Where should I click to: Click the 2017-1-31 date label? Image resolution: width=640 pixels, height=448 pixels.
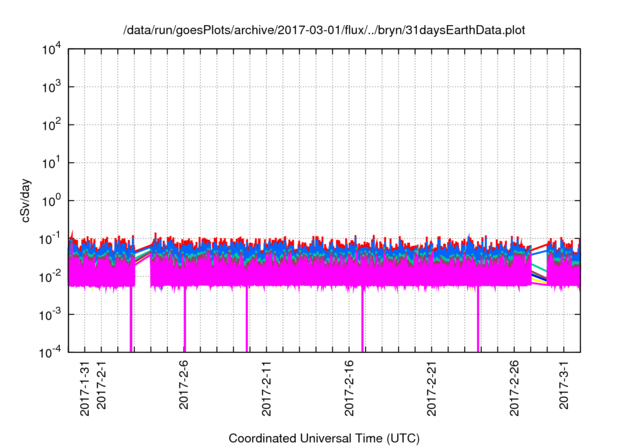(x=84, y=388)
